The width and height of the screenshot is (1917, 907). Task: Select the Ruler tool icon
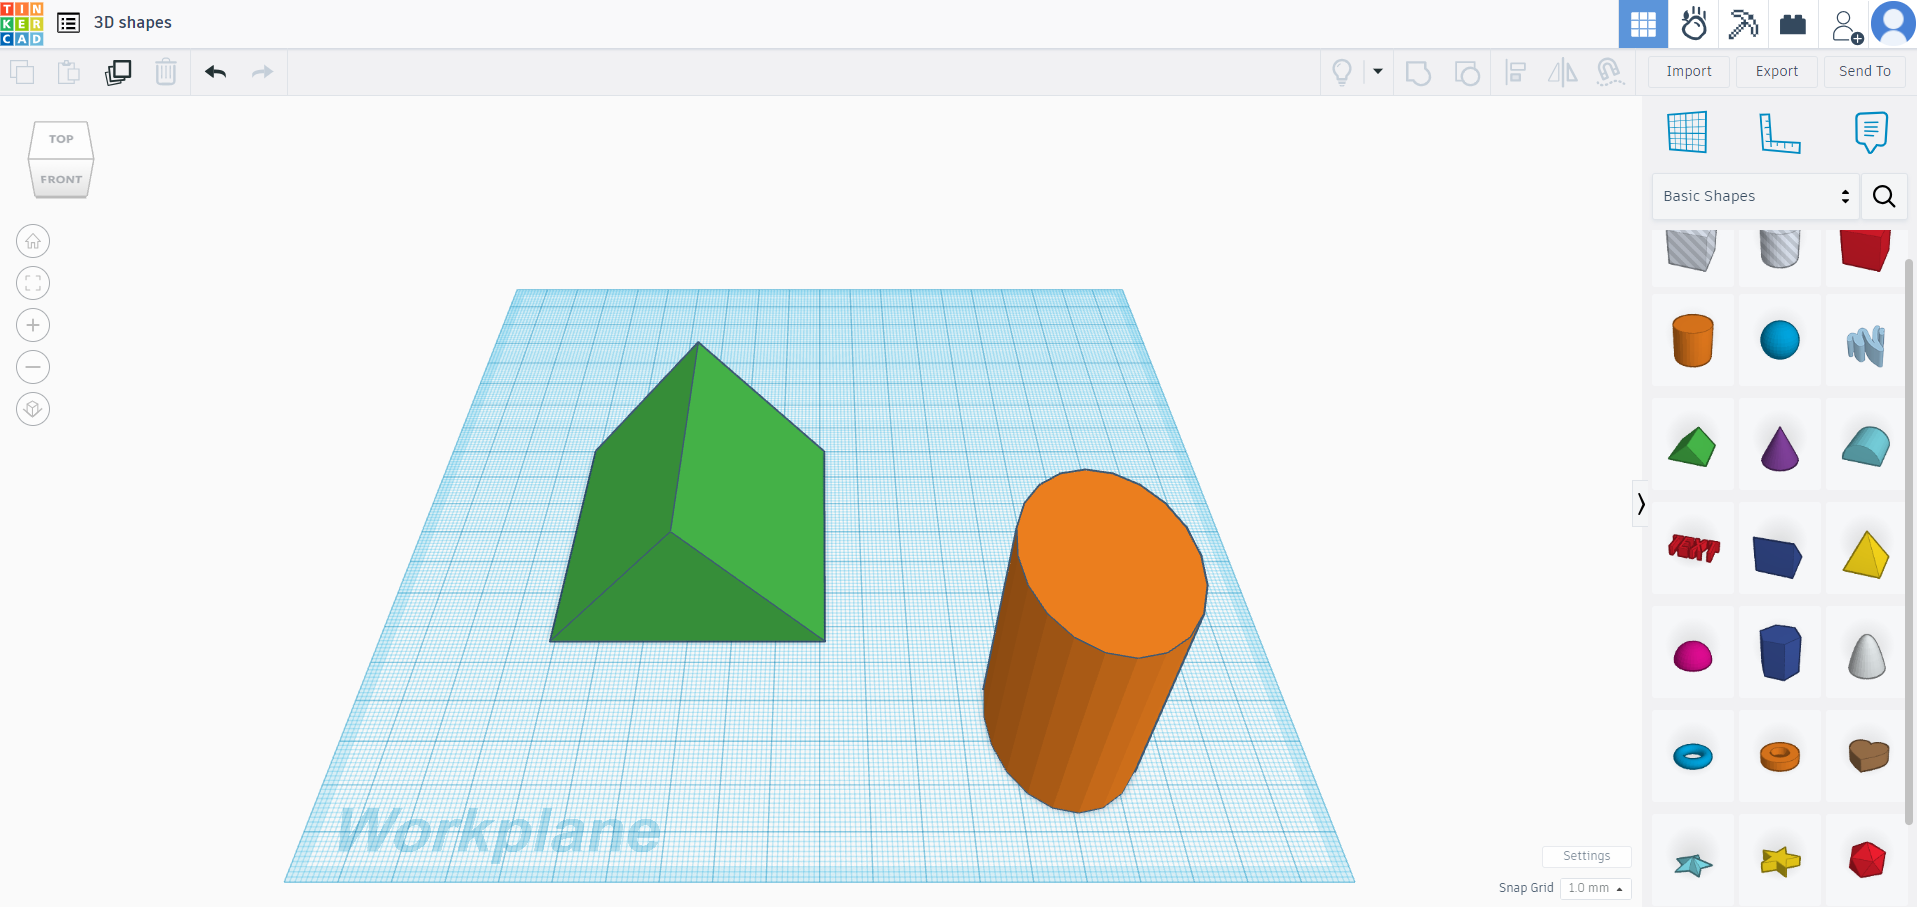(x=1779, y=133)
